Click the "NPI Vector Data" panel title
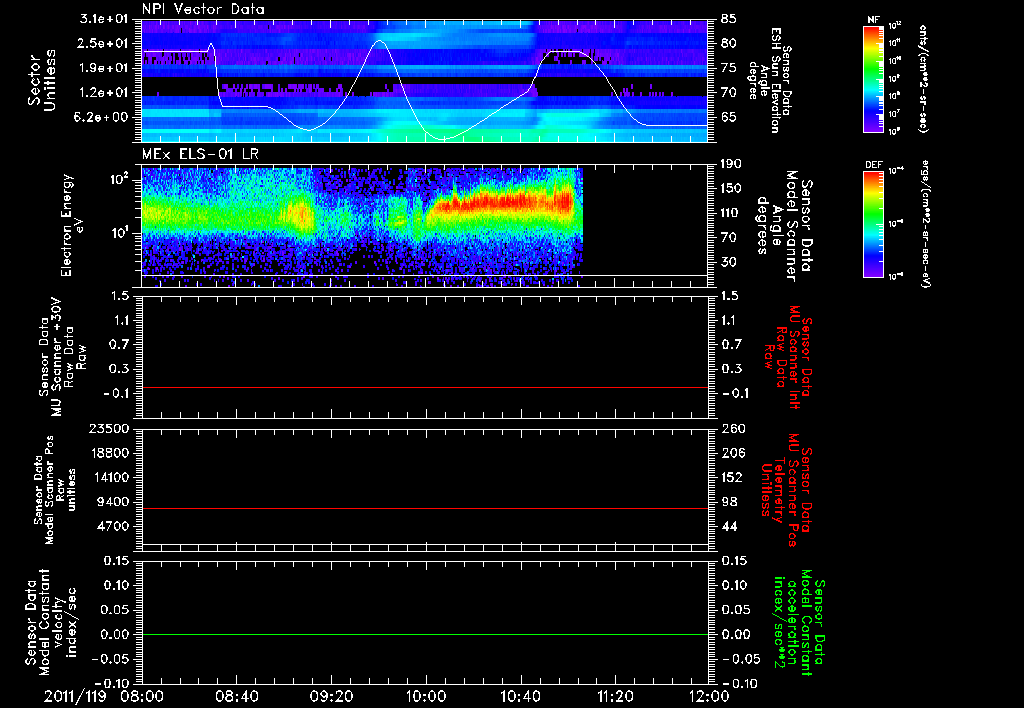The height and width of the screenshot is (708, 1024). click(203, 9)
